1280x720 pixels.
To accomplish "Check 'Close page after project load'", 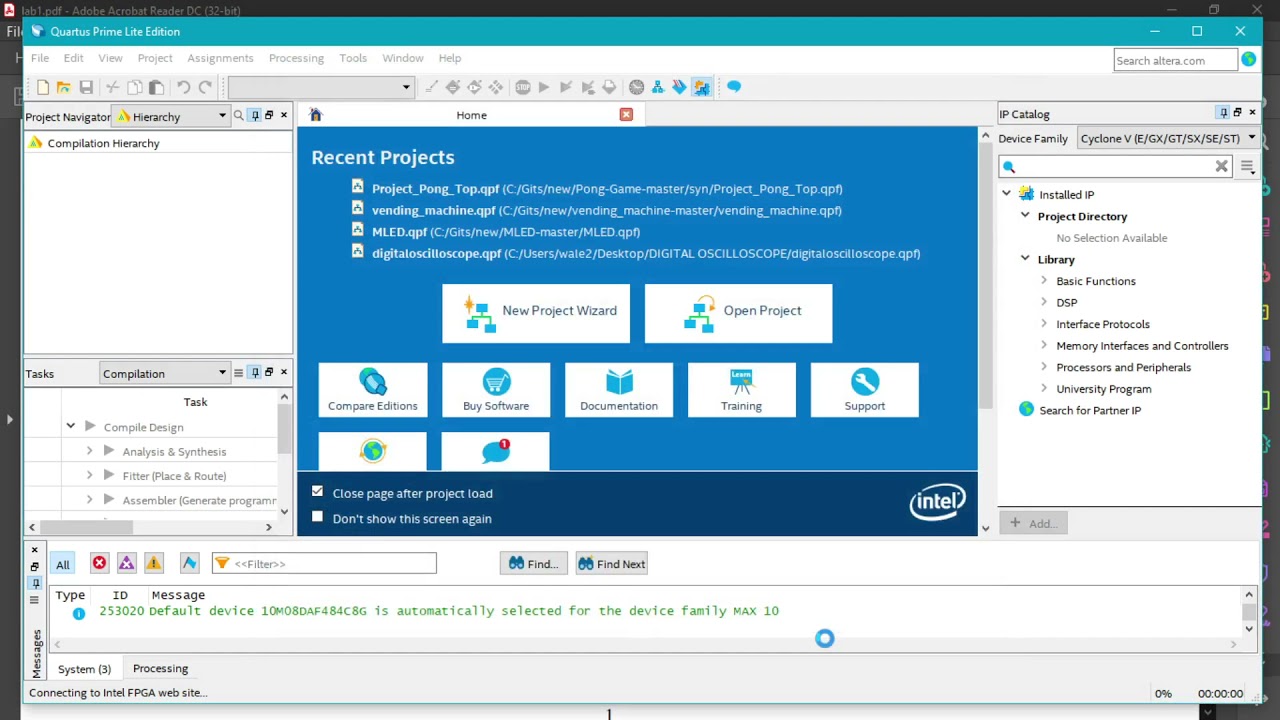I will click(317, 492).
